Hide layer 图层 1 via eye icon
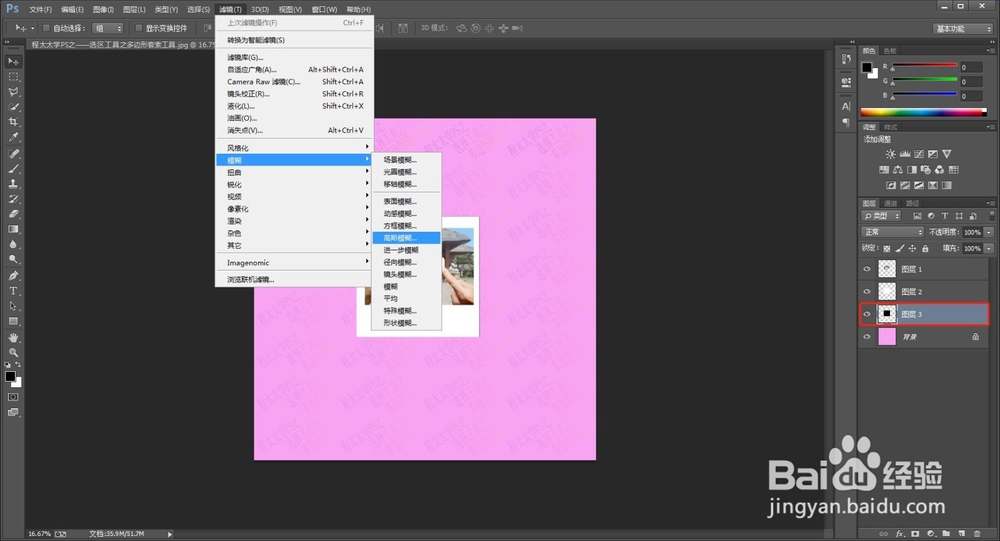The image size is (1000, 541). 867,269
